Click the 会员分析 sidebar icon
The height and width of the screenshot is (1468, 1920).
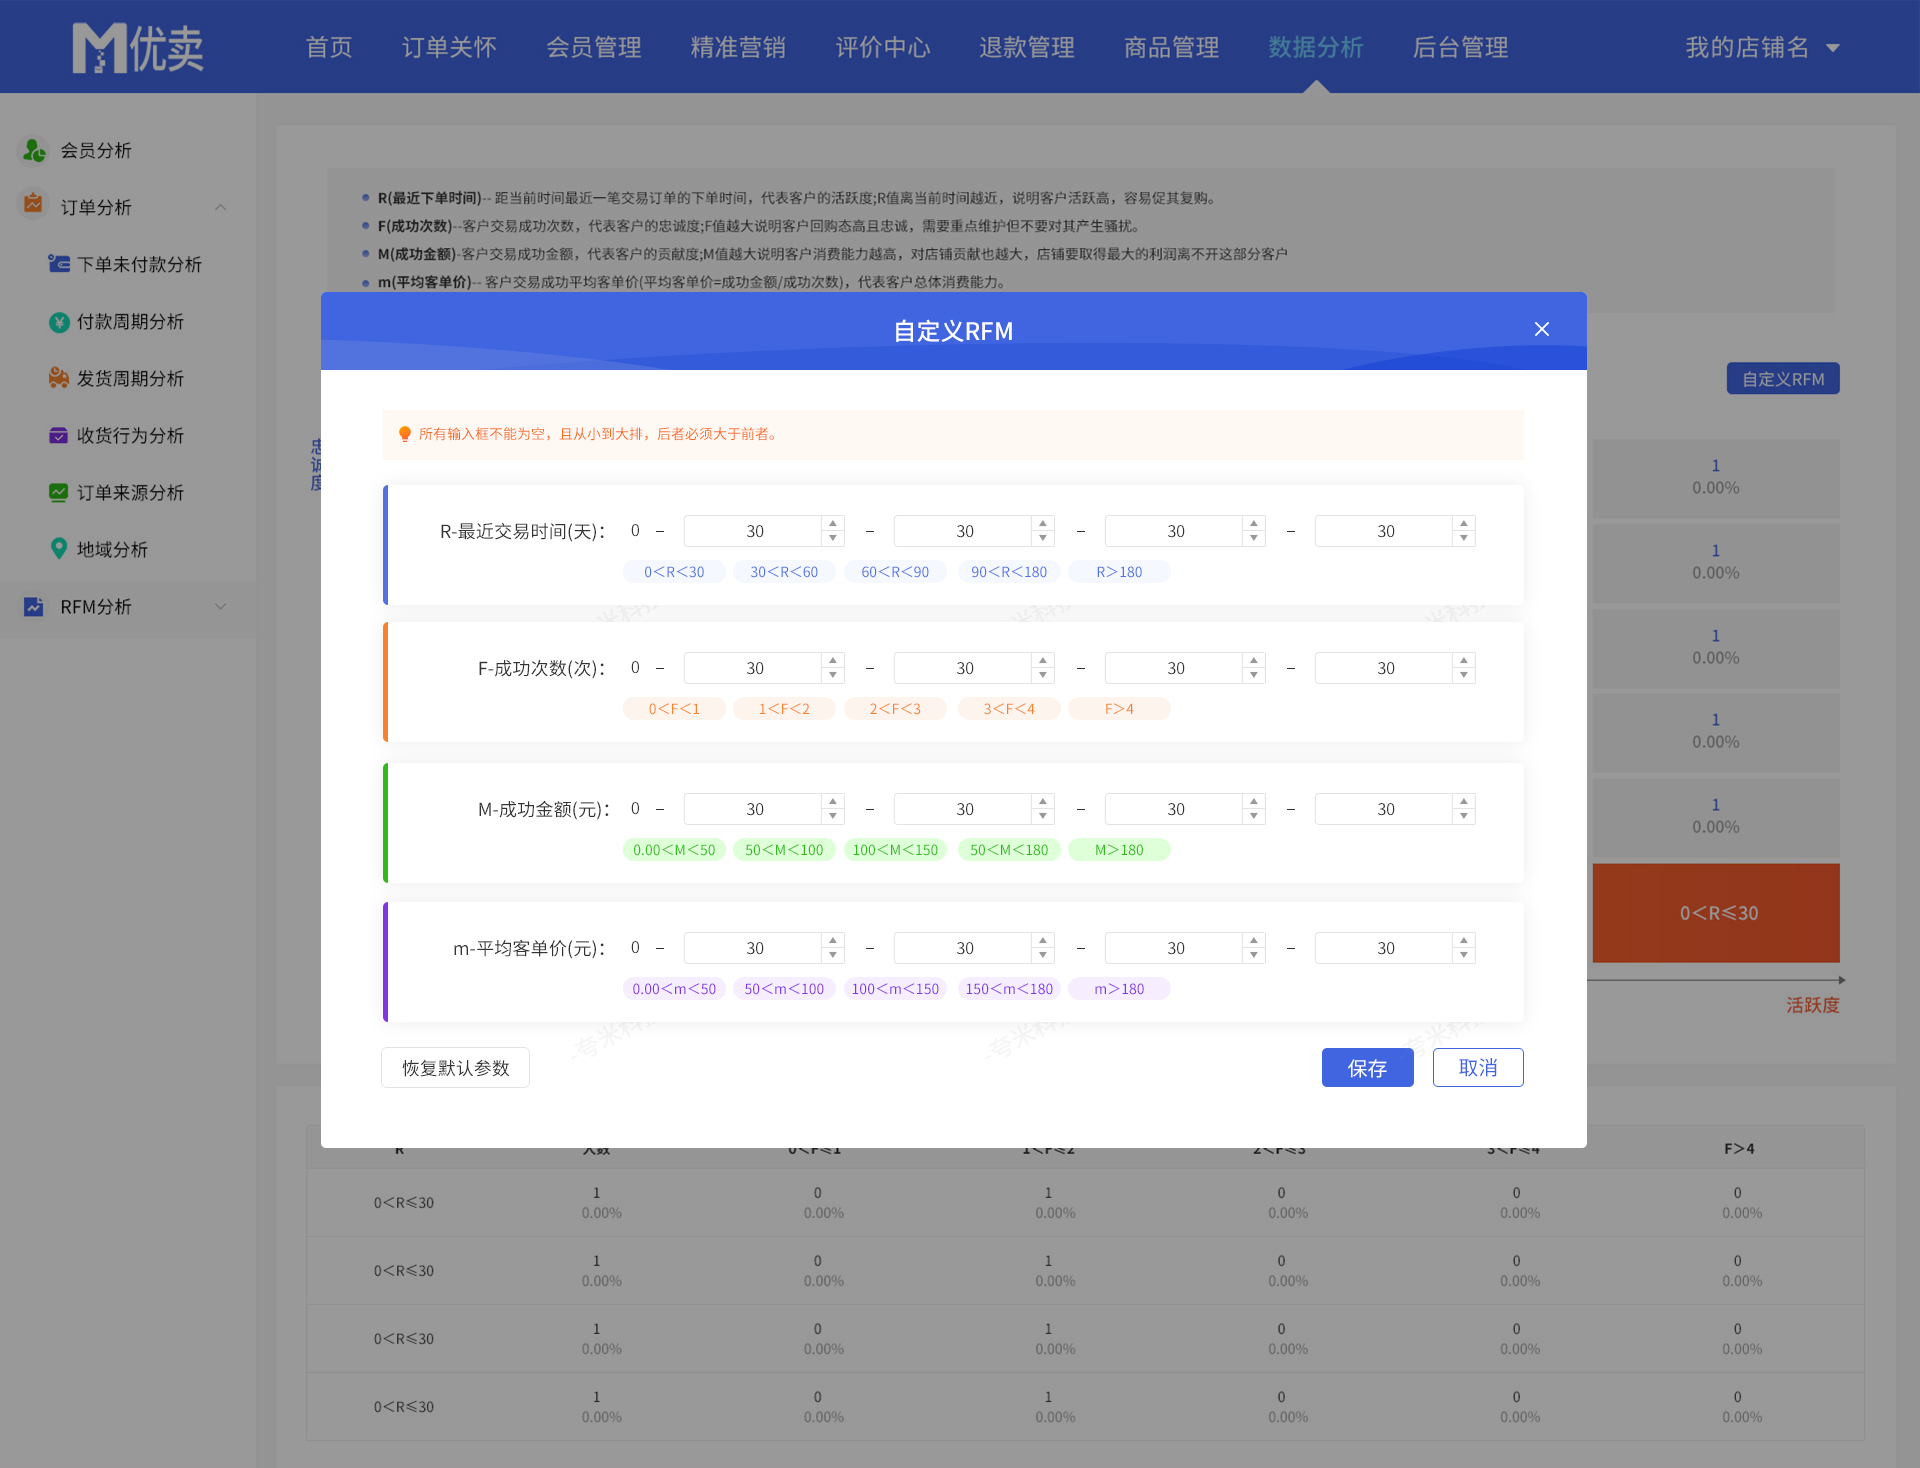tap(34, 150)
